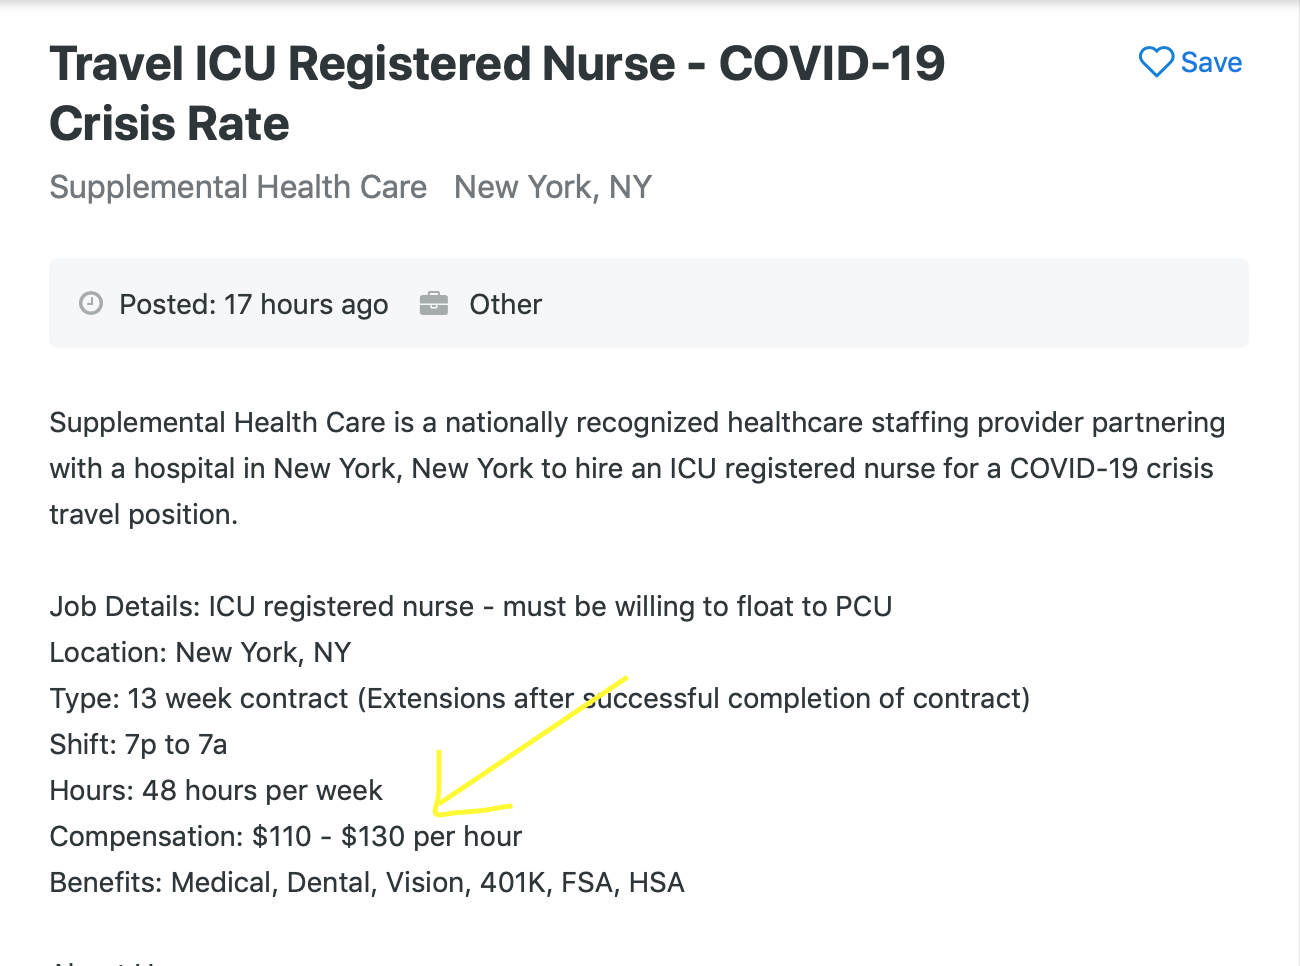1300x966 pixels.
Task: Click the Hours: 48 hours per week line
Action: point(216,790)
